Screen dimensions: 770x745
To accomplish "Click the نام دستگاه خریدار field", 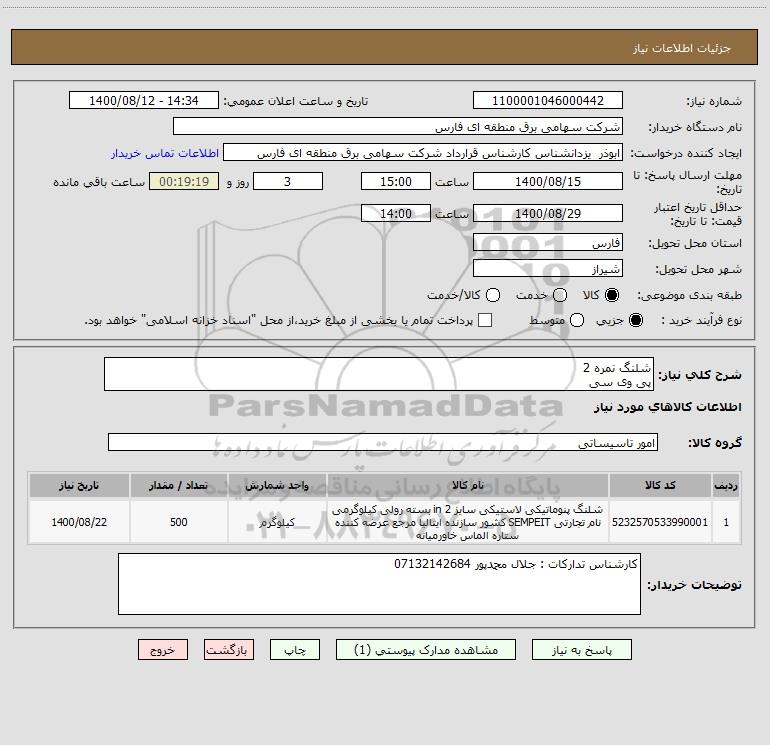I will [x=398, y=126].
